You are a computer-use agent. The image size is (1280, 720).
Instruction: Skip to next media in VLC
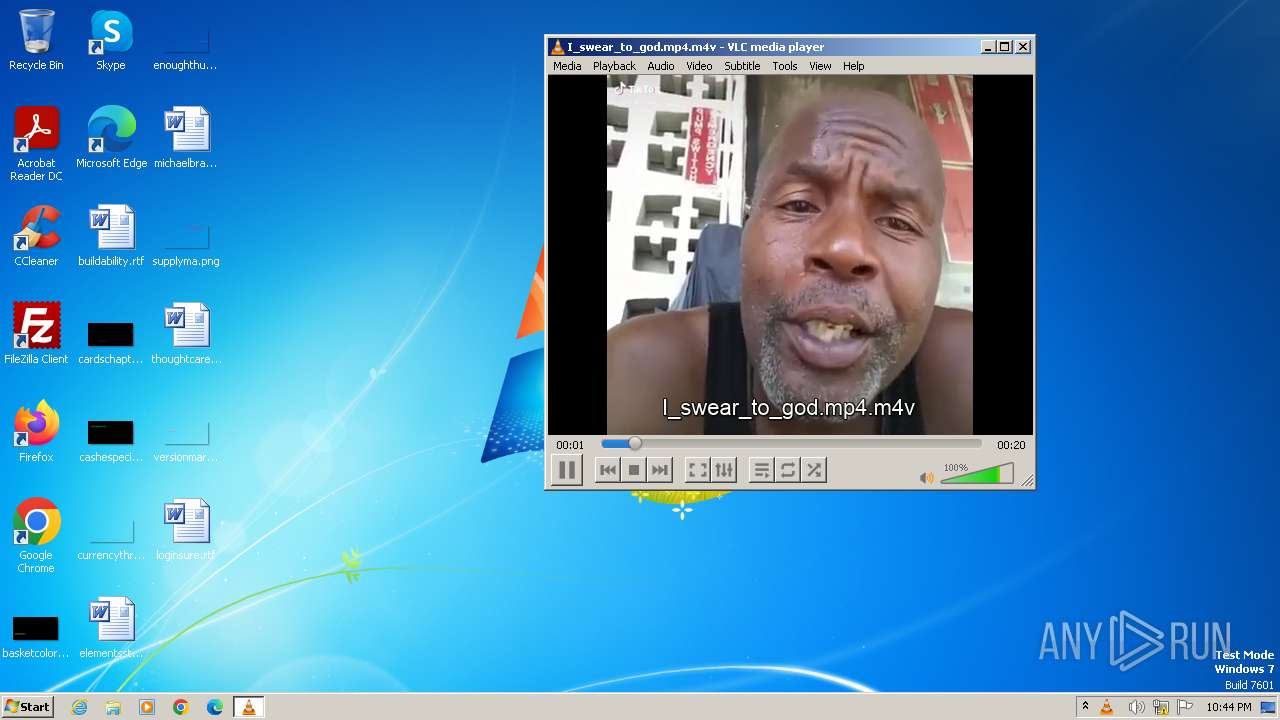[x=659, y=470]
